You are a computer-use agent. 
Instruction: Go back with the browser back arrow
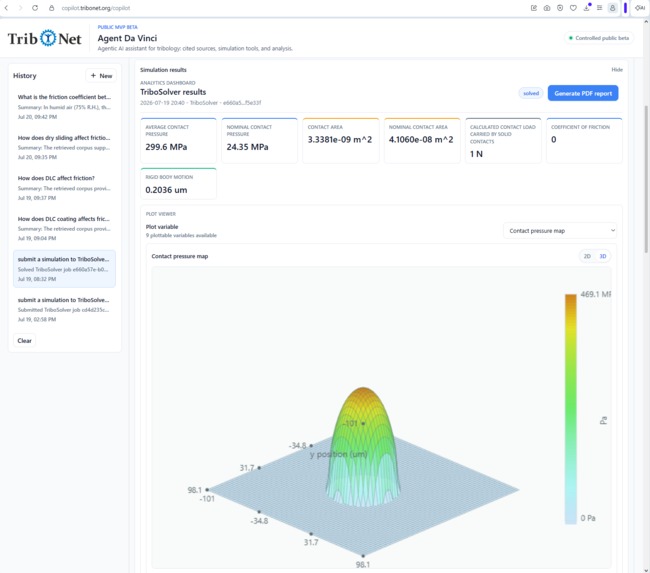click(x=7, y=8)
